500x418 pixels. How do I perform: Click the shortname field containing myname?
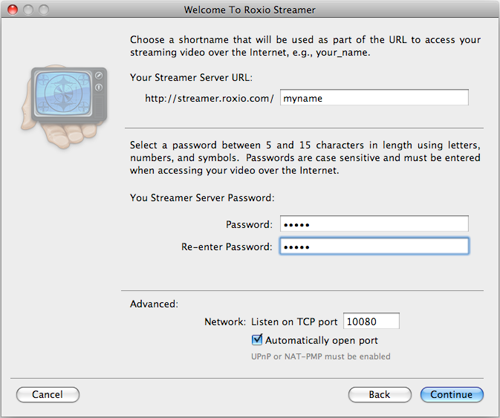pos(374,98)
